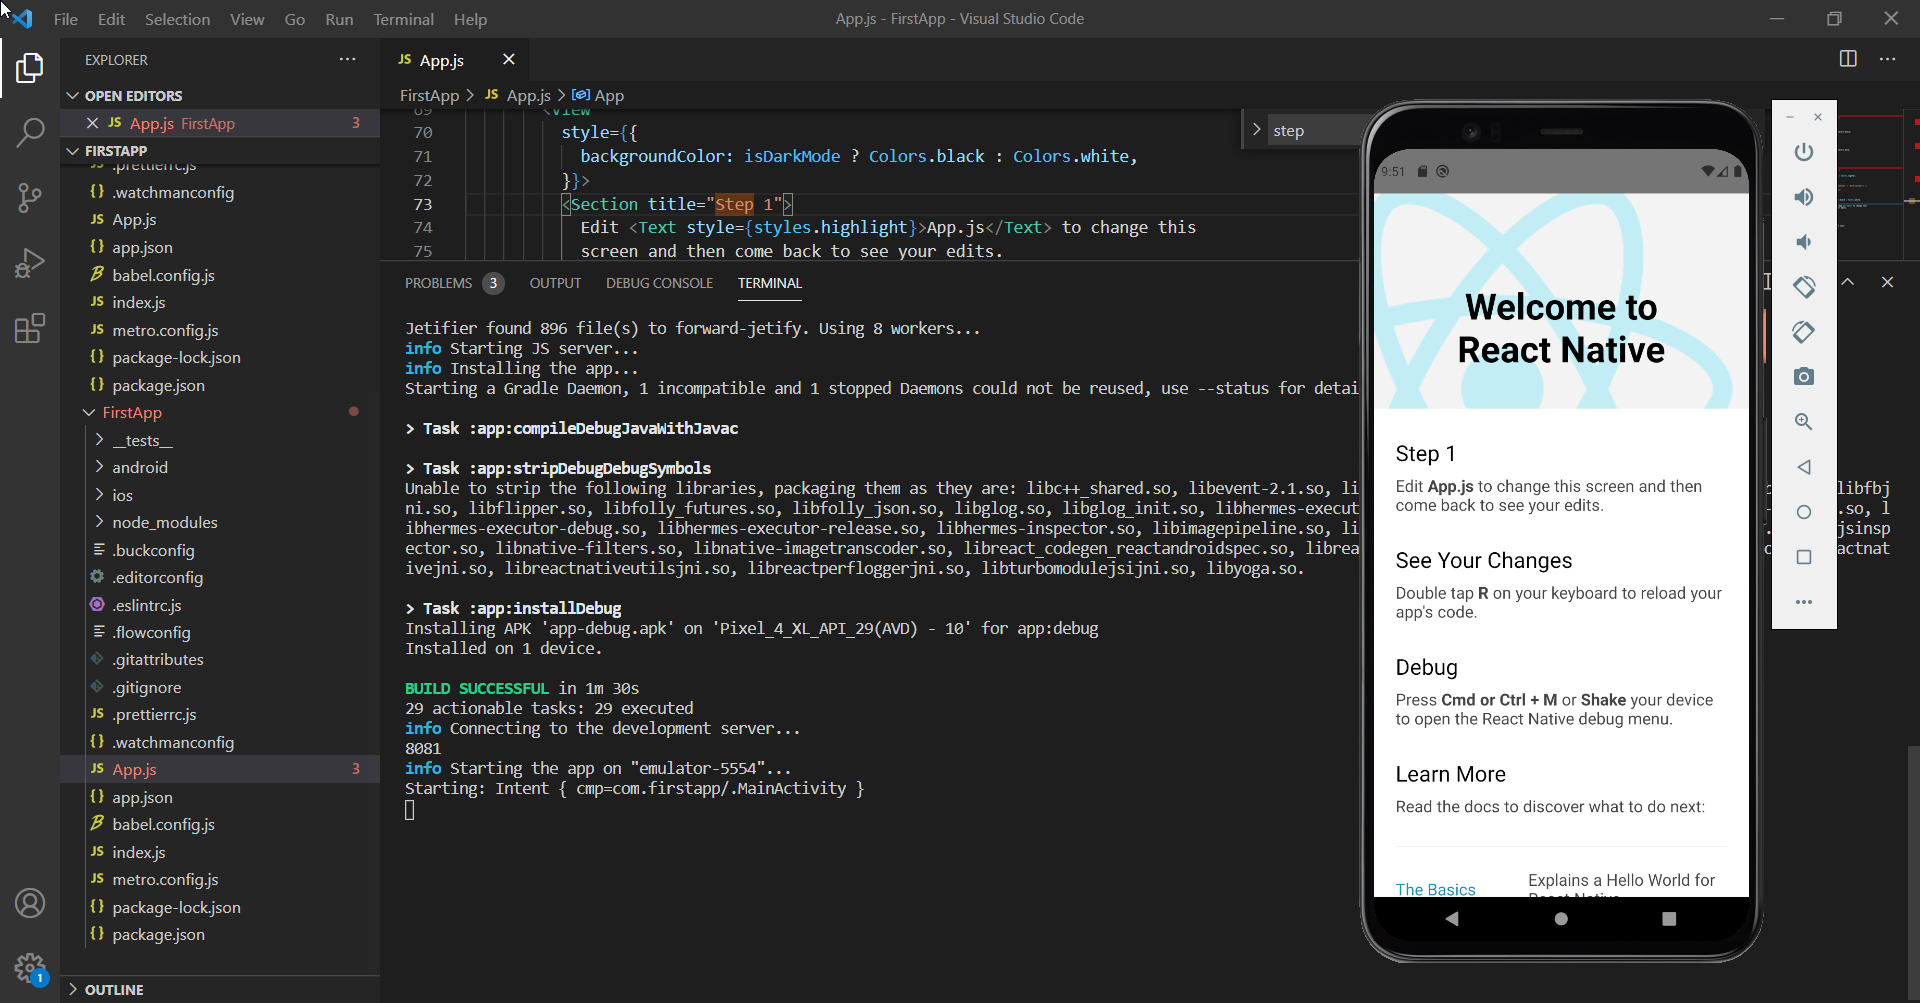Open emulator extended controls ellipsis
1920x1003 pixels.
click(x=1803, y=602)
